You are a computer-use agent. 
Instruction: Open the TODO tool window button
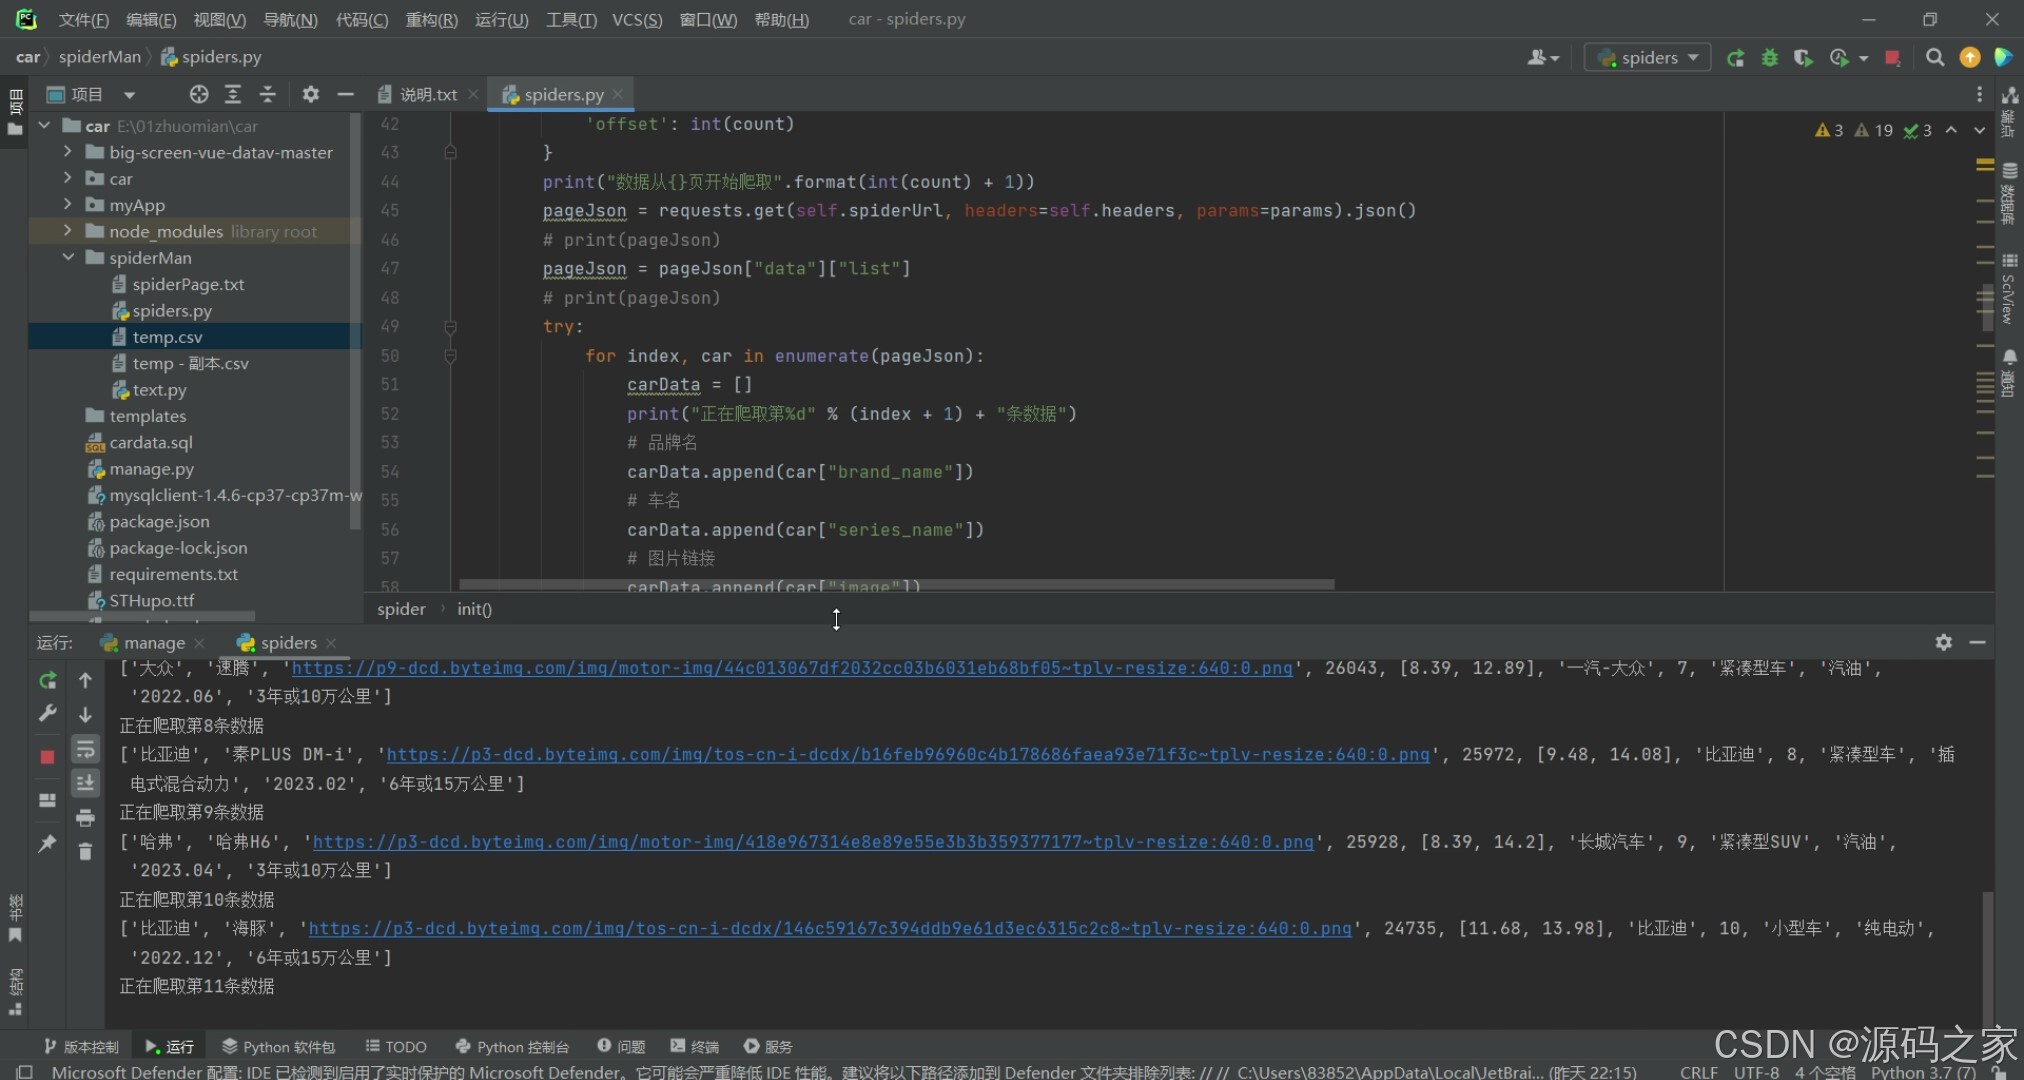396,1046
